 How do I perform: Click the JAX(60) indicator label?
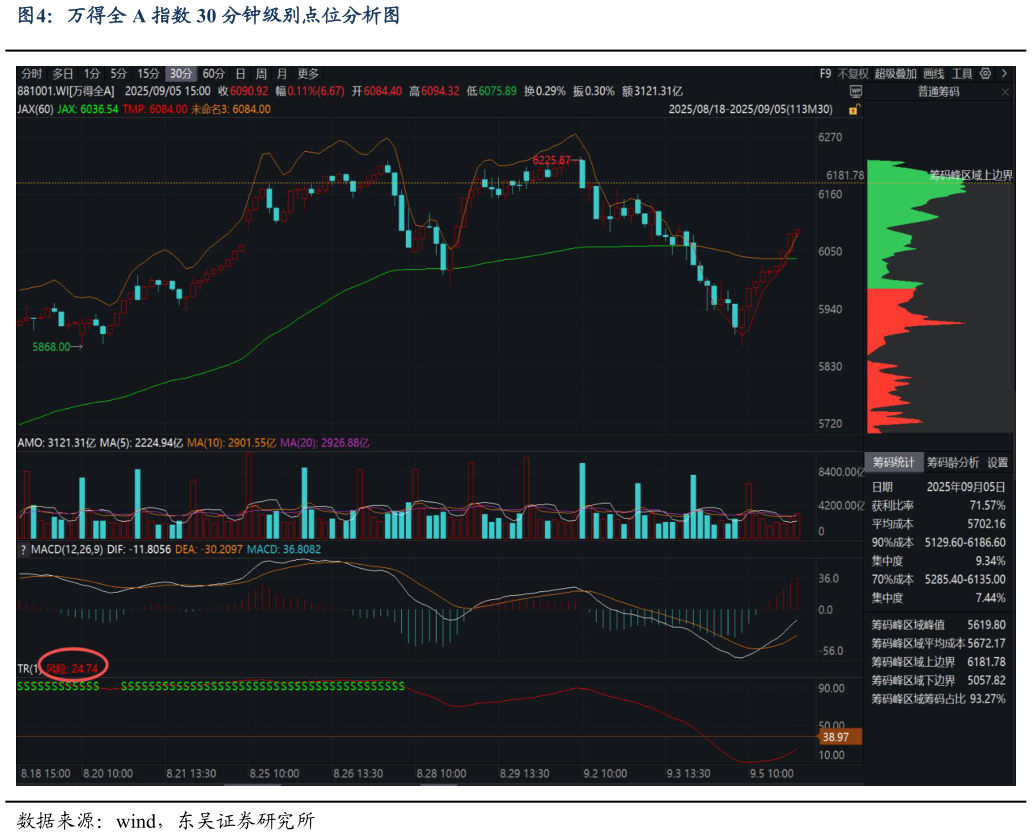[x=35, y=109]
